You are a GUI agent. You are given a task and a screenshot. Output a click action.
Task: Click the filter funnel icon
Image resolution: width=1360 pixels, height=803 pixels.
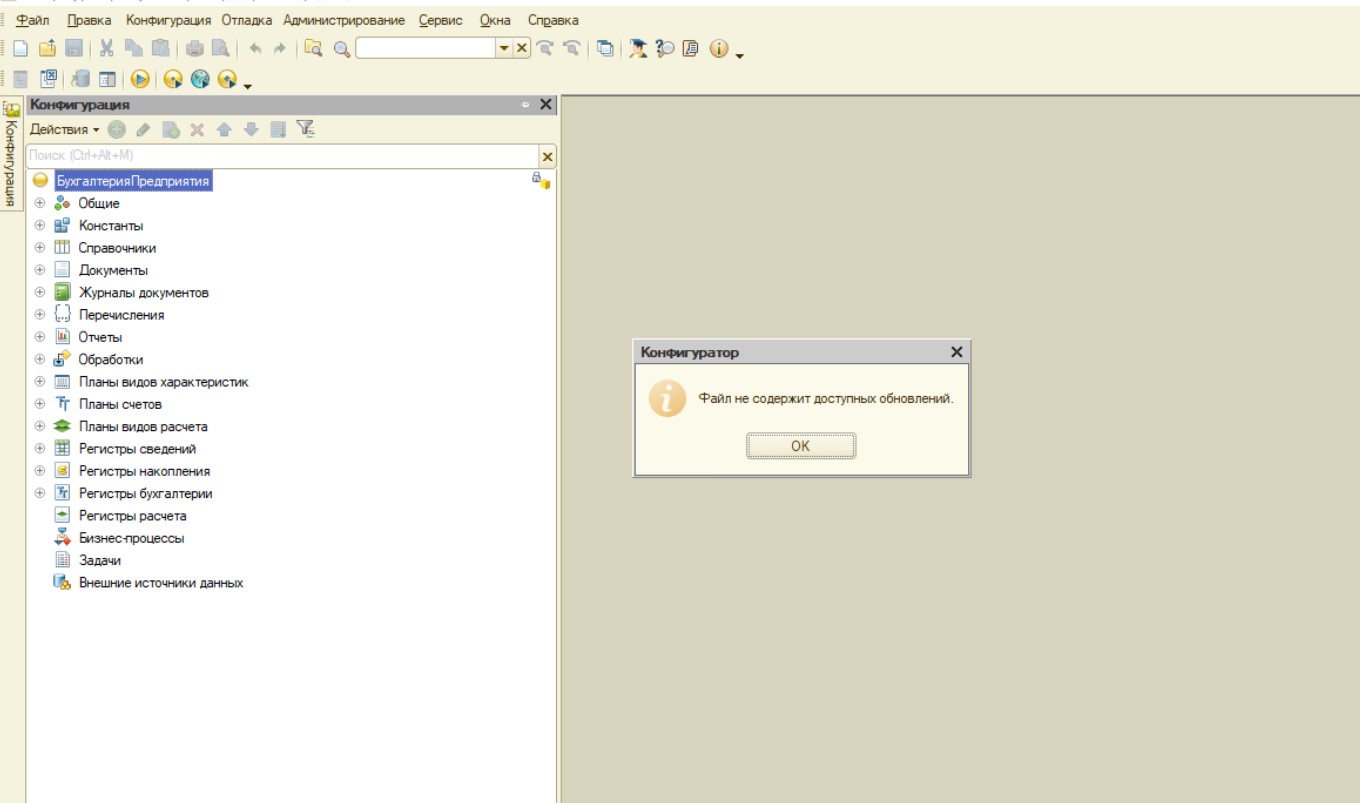pos(306,129)
